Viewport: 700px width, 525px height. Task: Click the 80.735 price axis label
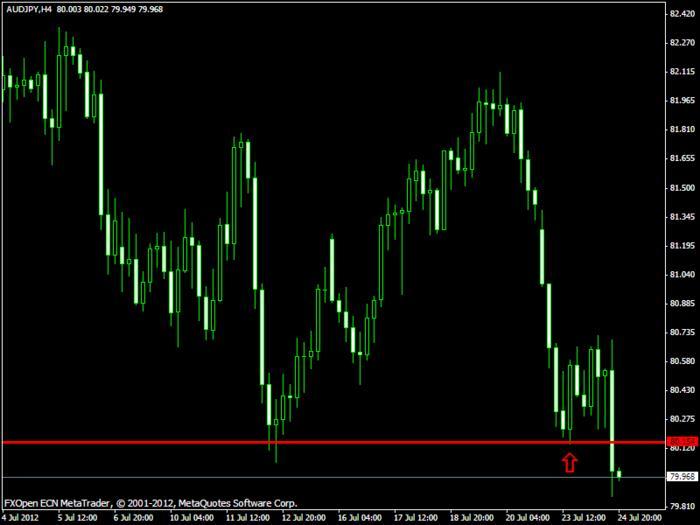[x=683, y=333]
